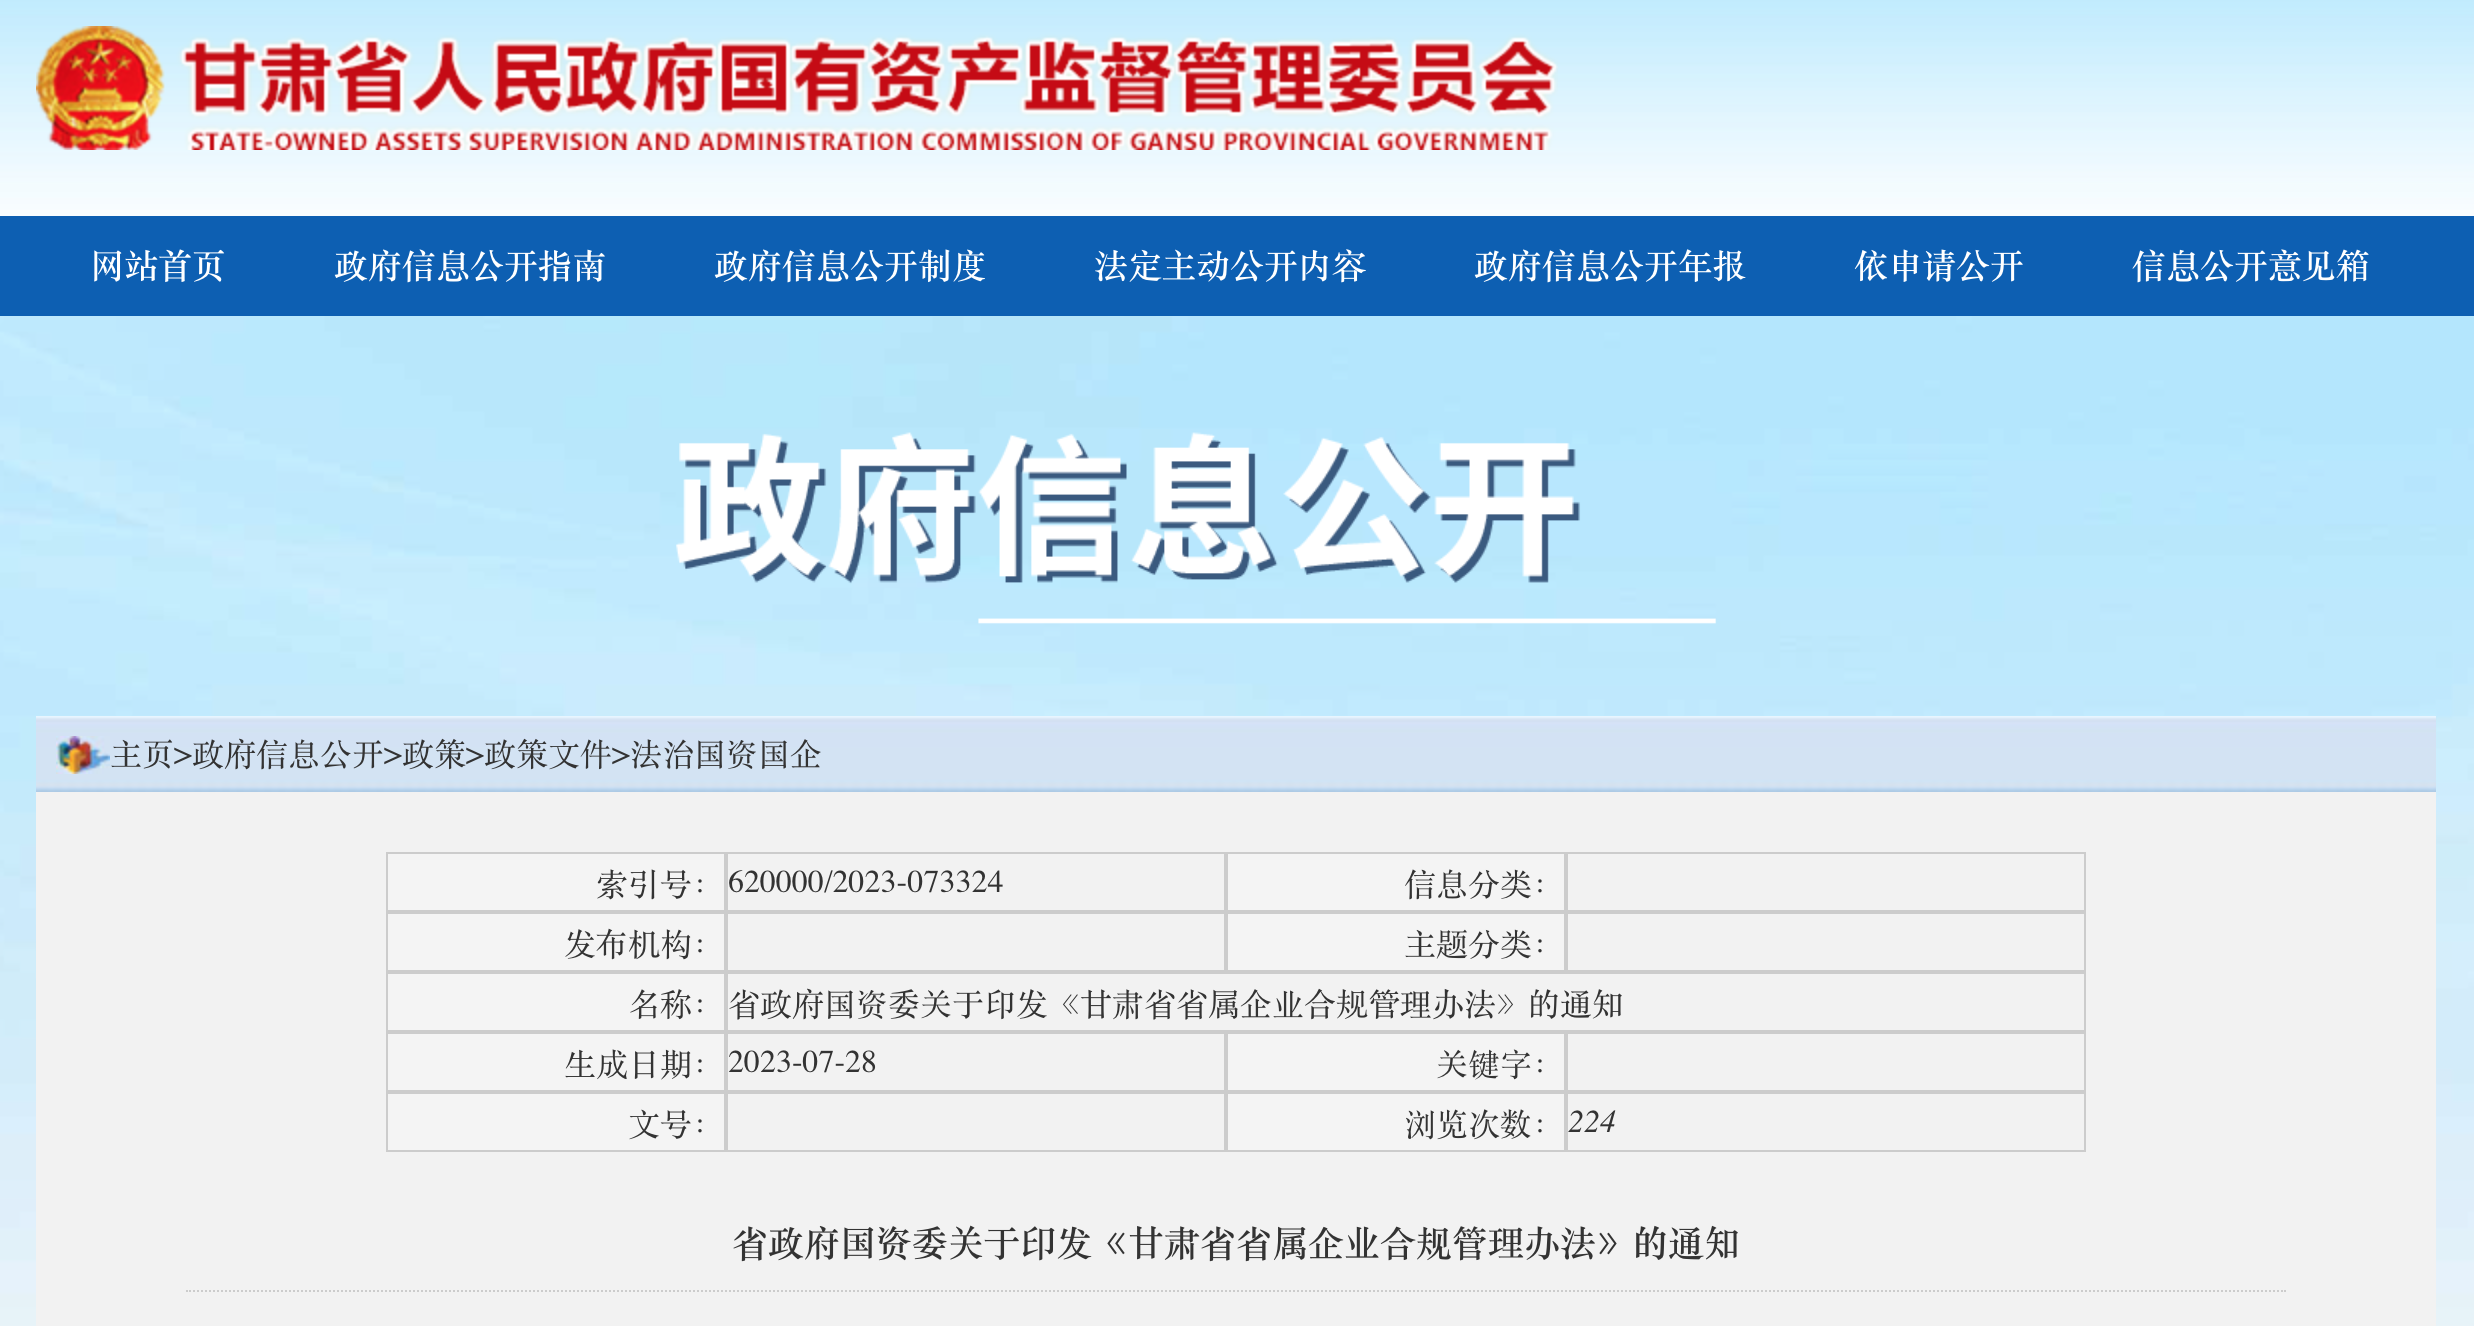Click the 索引号 label cell
Image resolution: width=2474 pixels, height=1326 pixels.
coord(556,883)
